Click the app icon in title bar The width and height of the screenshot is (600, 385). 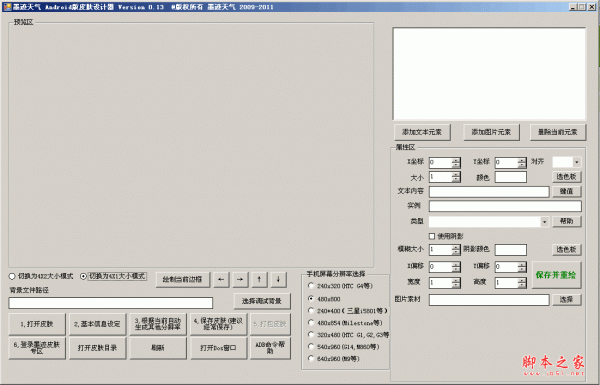coord(7,7)
